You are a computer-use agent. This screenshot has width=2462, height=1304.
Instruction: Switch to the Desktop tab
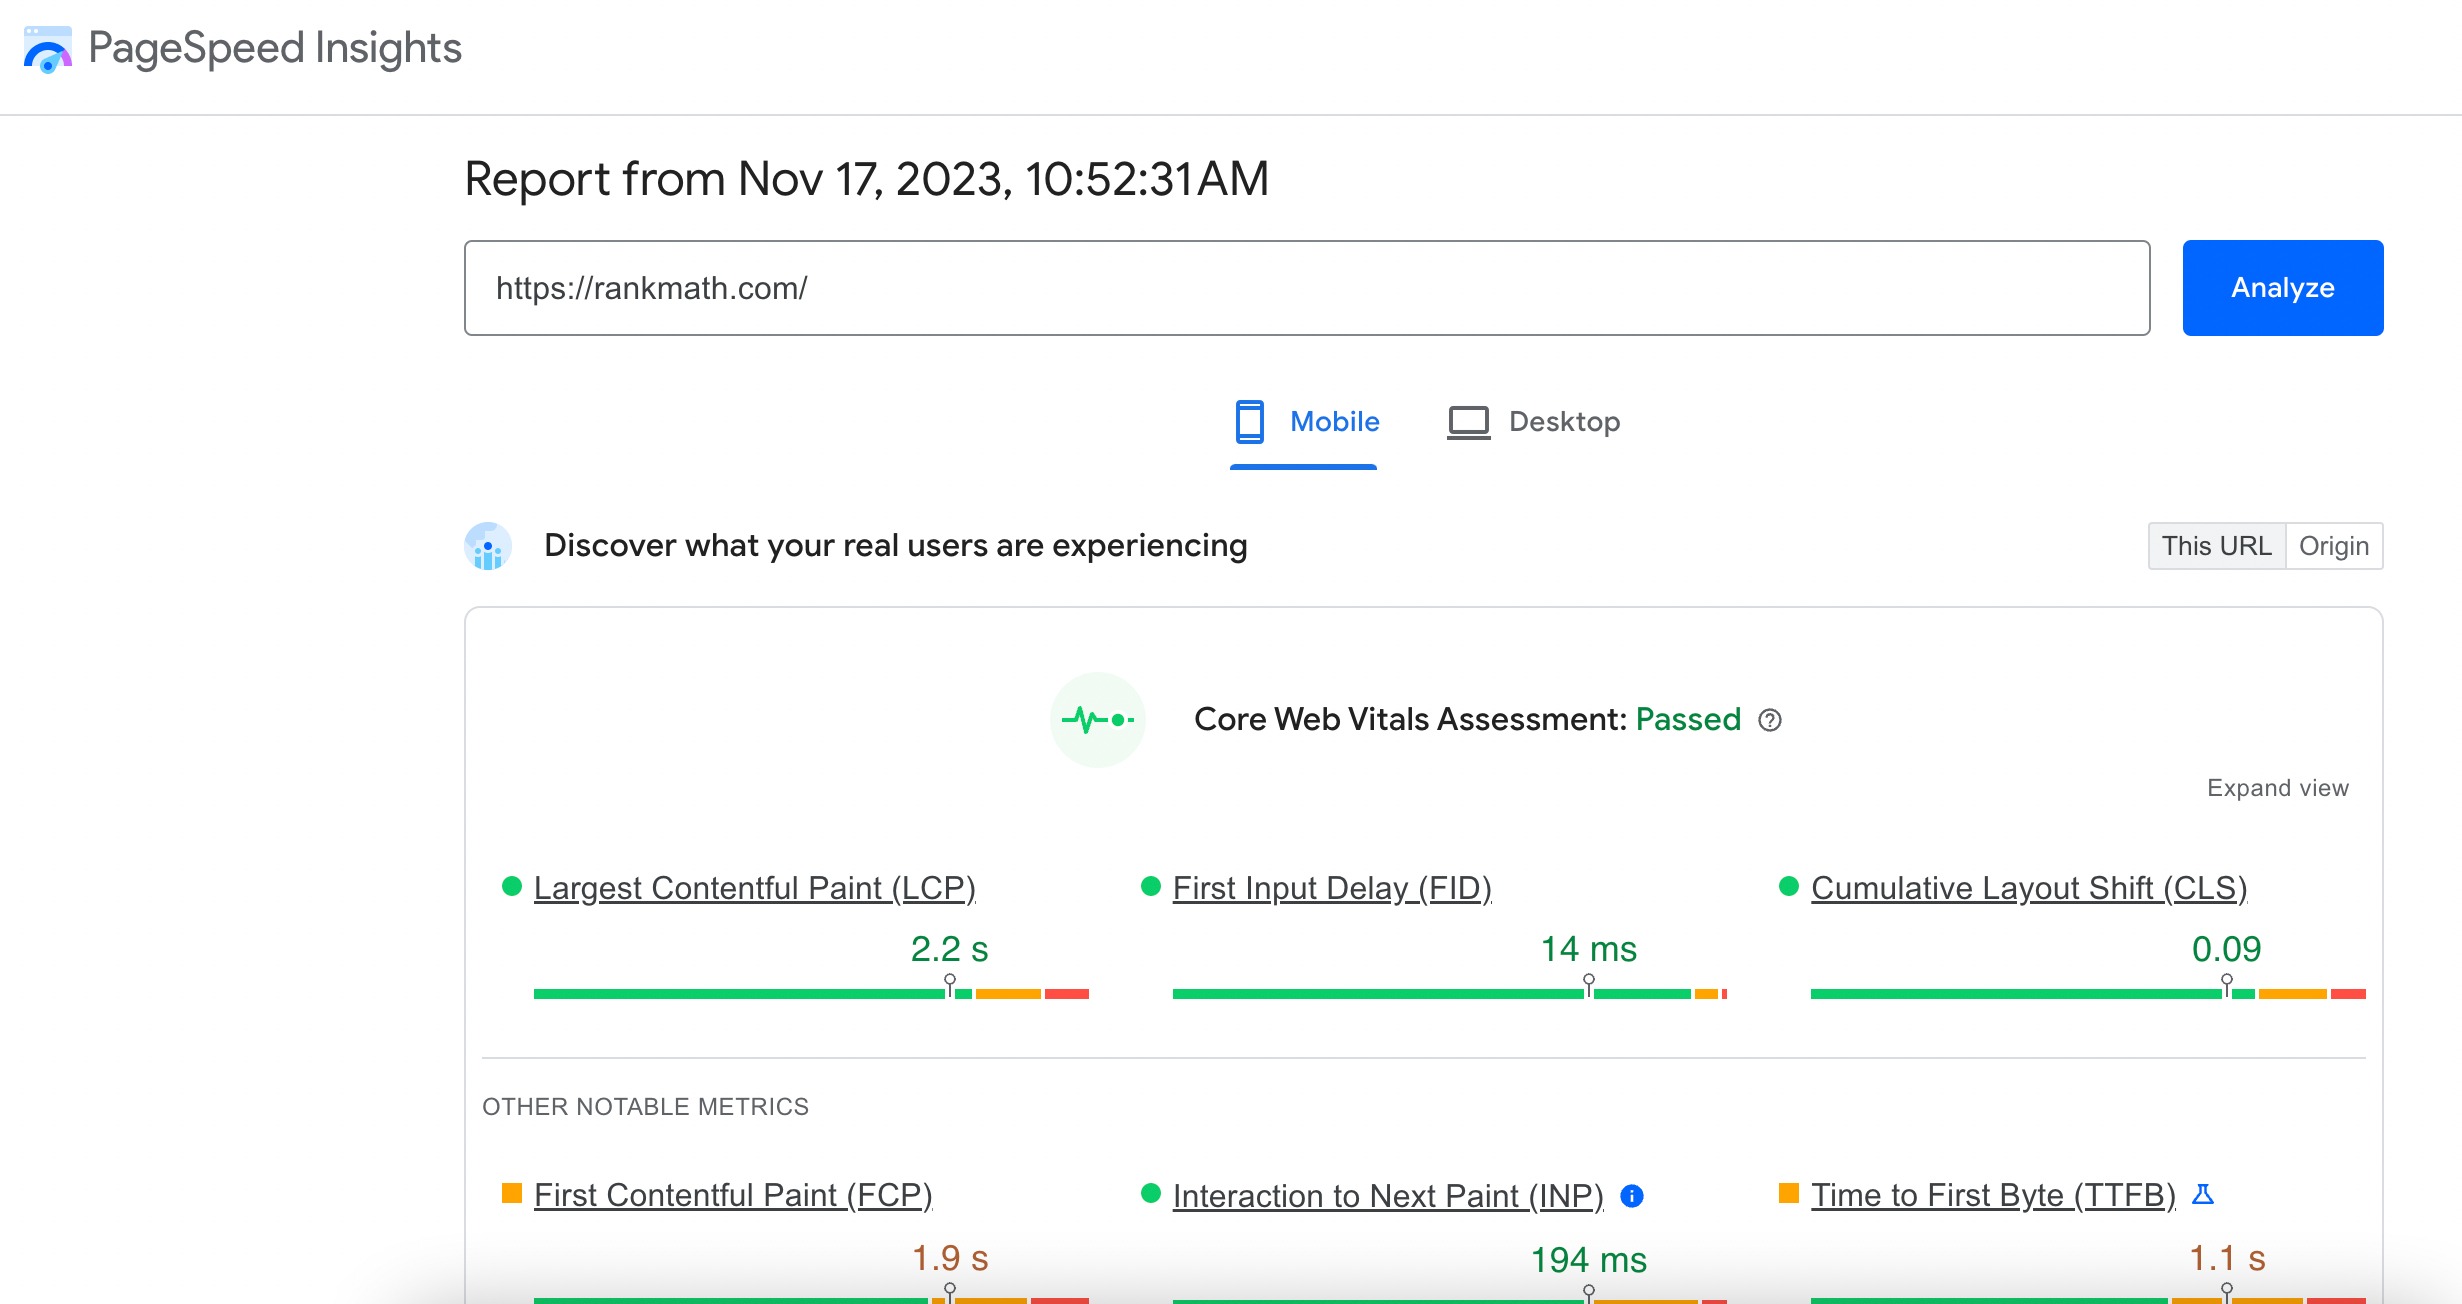pyautogui.click(x=1533, y=422)
